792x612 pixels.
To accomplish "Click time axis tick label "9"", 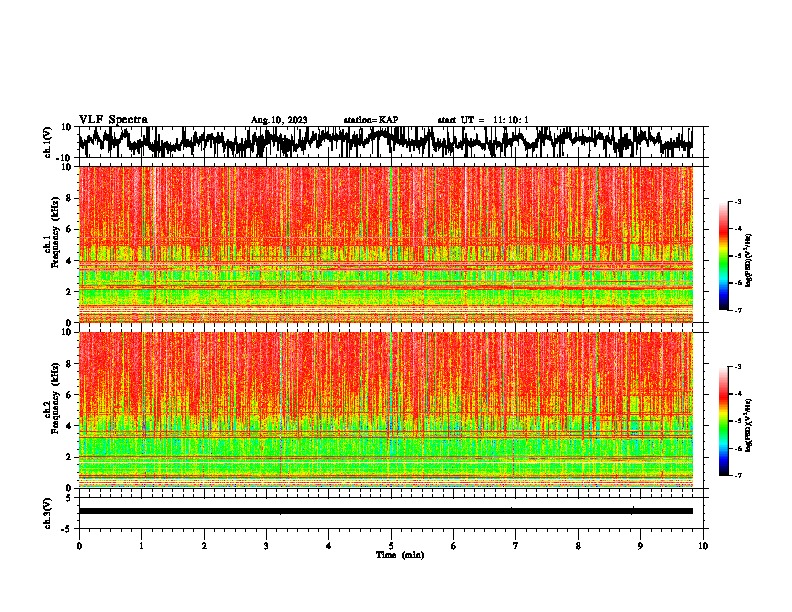I will pyautogui.click(x=640, y=546).
